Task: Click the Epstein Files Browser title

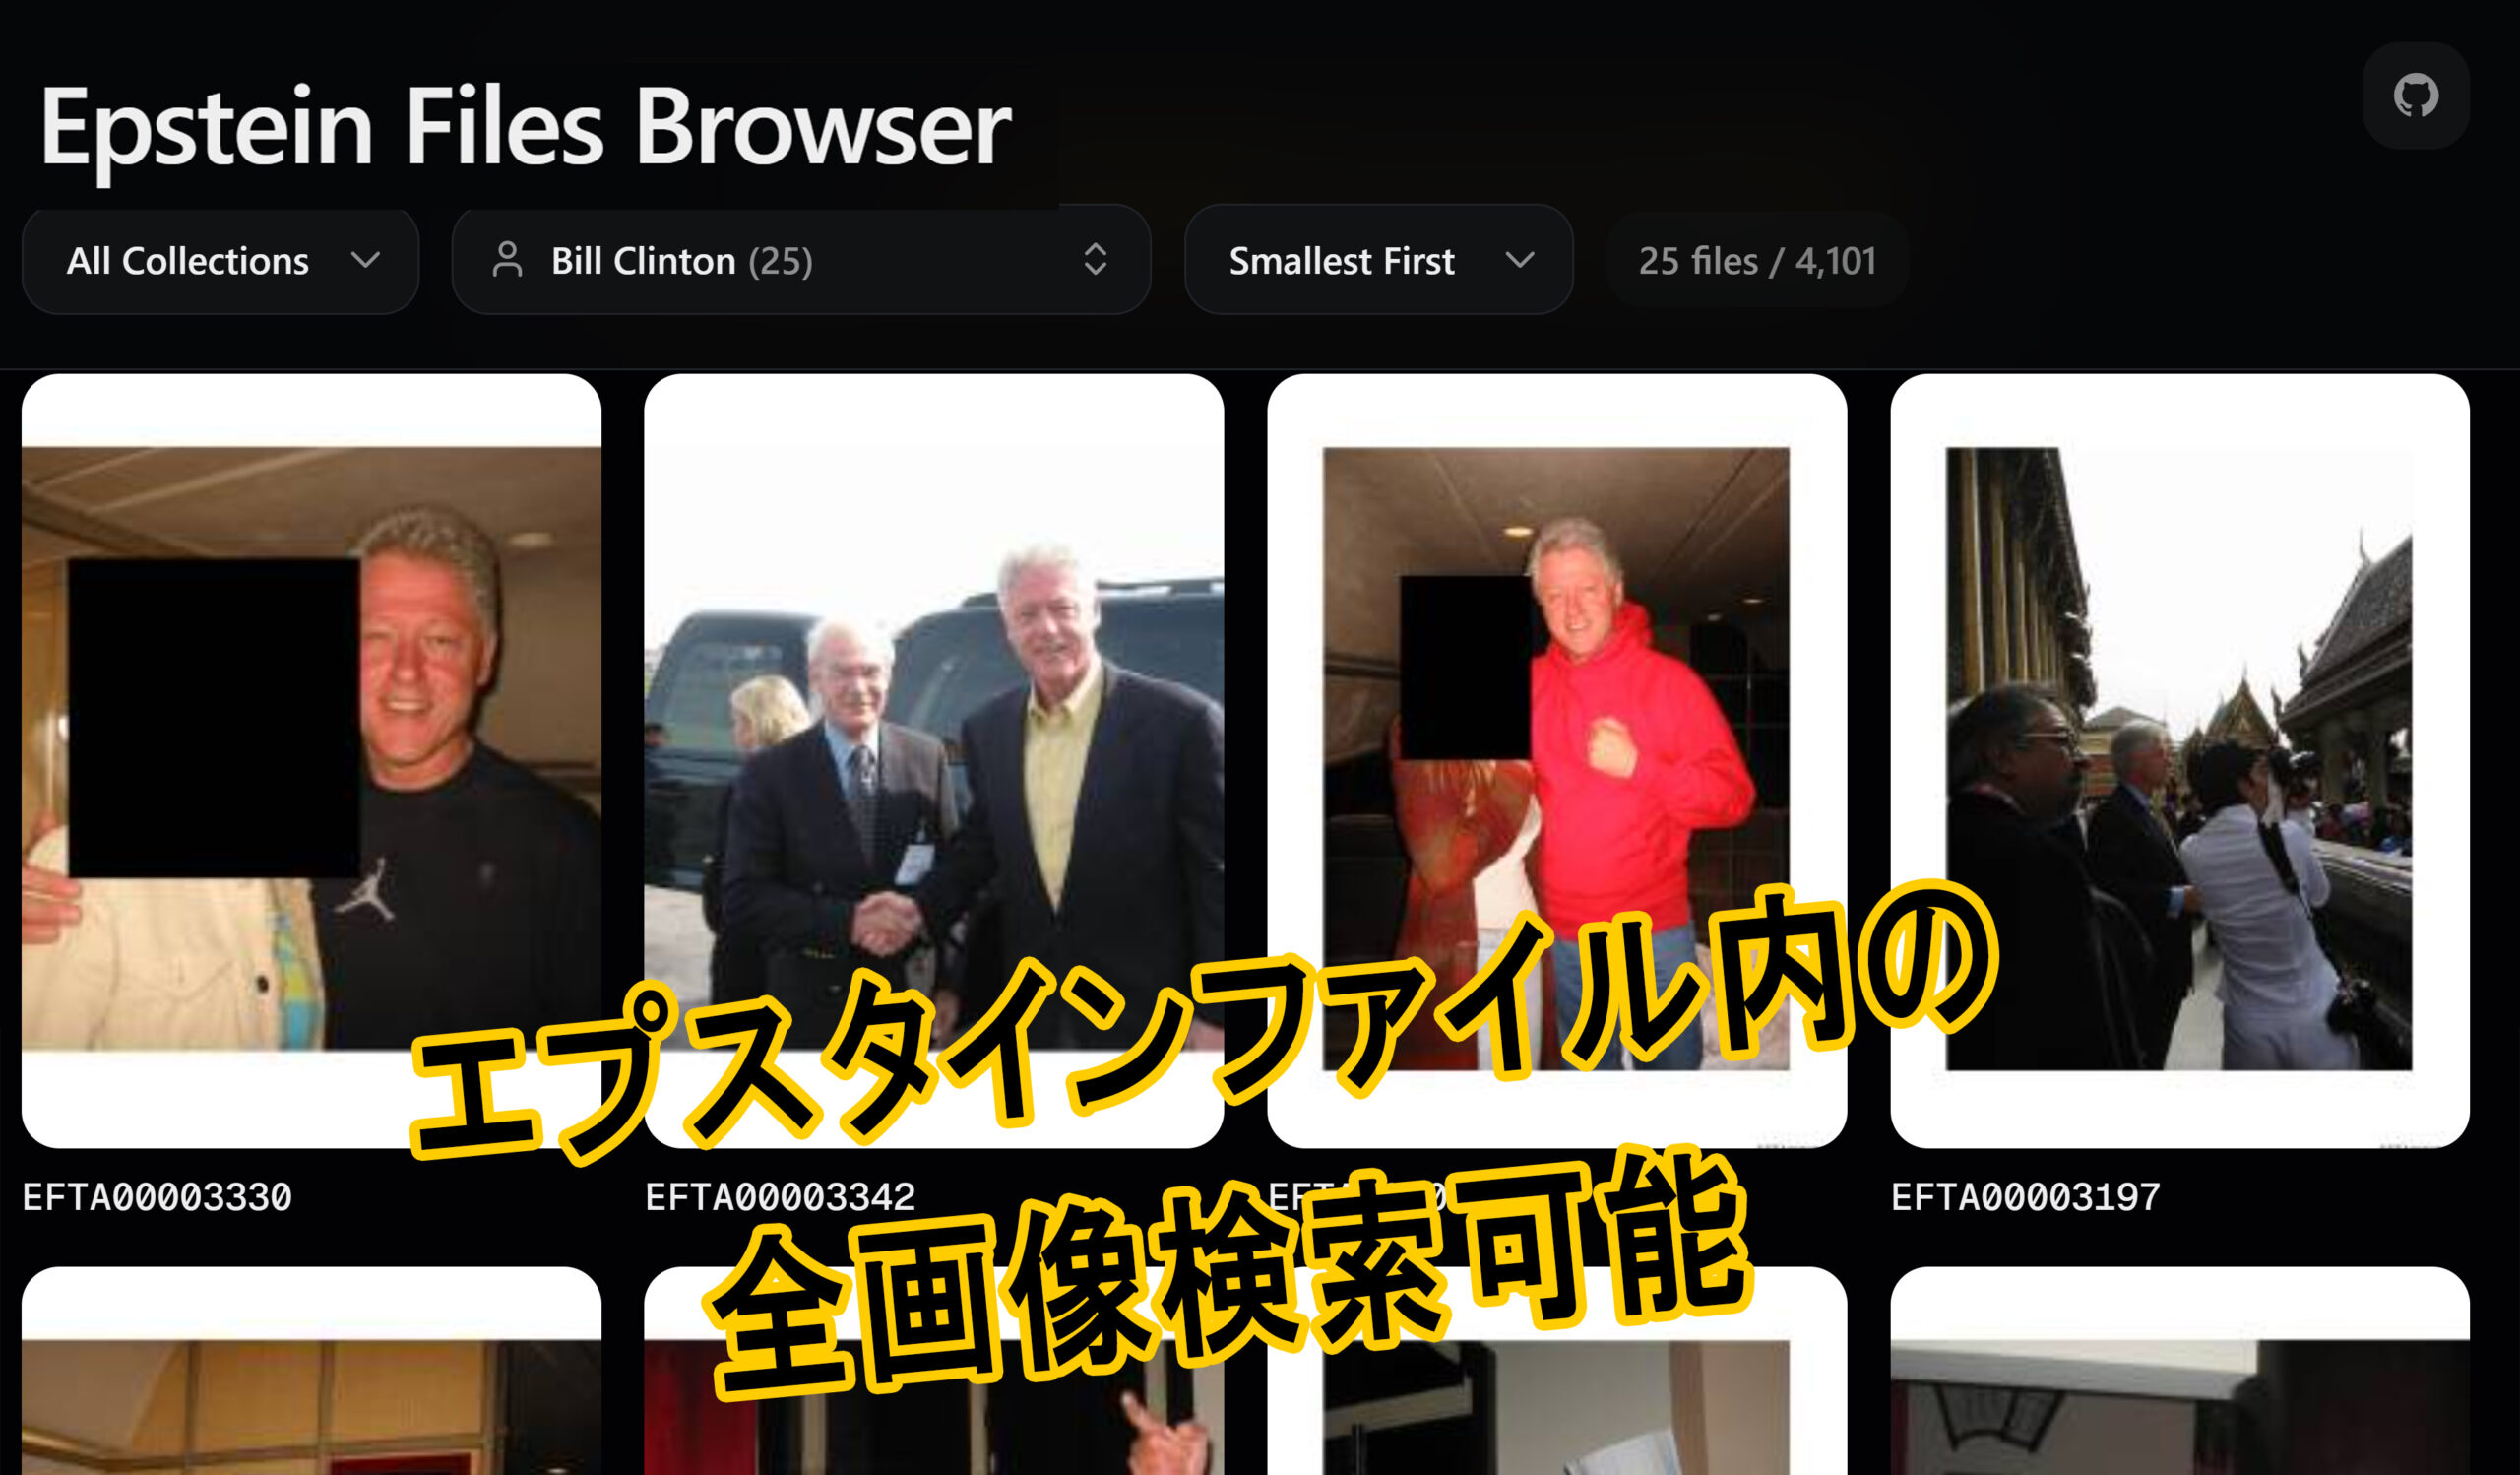Action: pyautogui.click(x=525, y=128)
